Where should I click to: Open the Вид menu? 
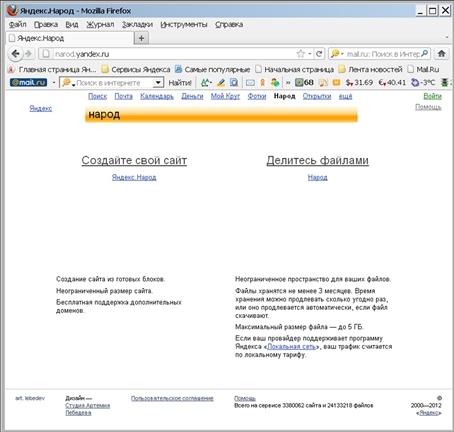(x=72, y=24)
